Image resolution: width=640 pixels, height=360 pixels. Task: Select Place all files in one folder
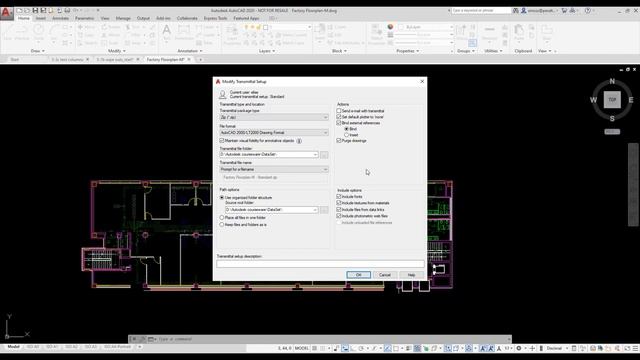[222, 218]
